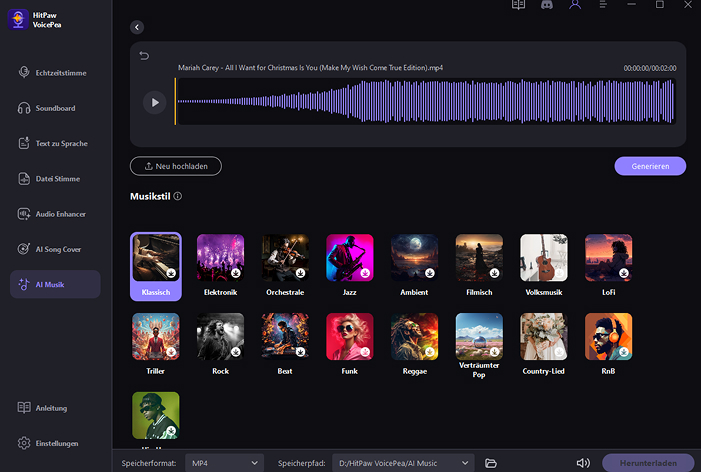Open the Speicherformat MP4 dropdown
This screenshot has width=701, height=472.
[x=224, y=463]
